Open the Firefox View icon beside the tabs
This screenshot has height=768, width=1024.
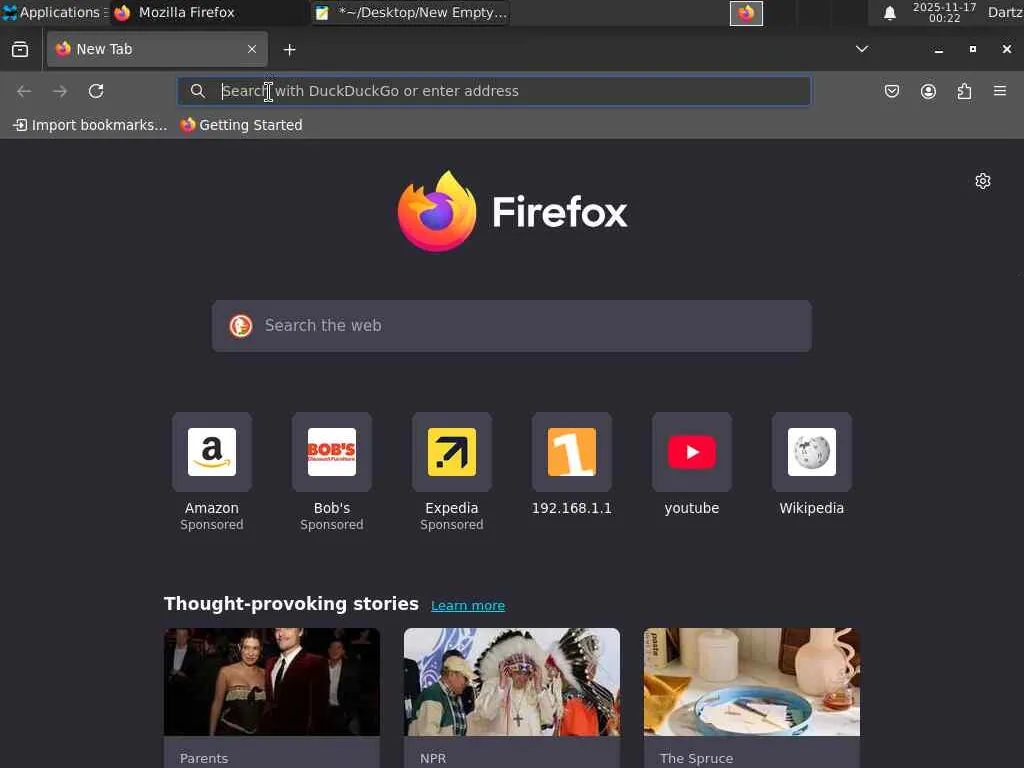[20, 49]
